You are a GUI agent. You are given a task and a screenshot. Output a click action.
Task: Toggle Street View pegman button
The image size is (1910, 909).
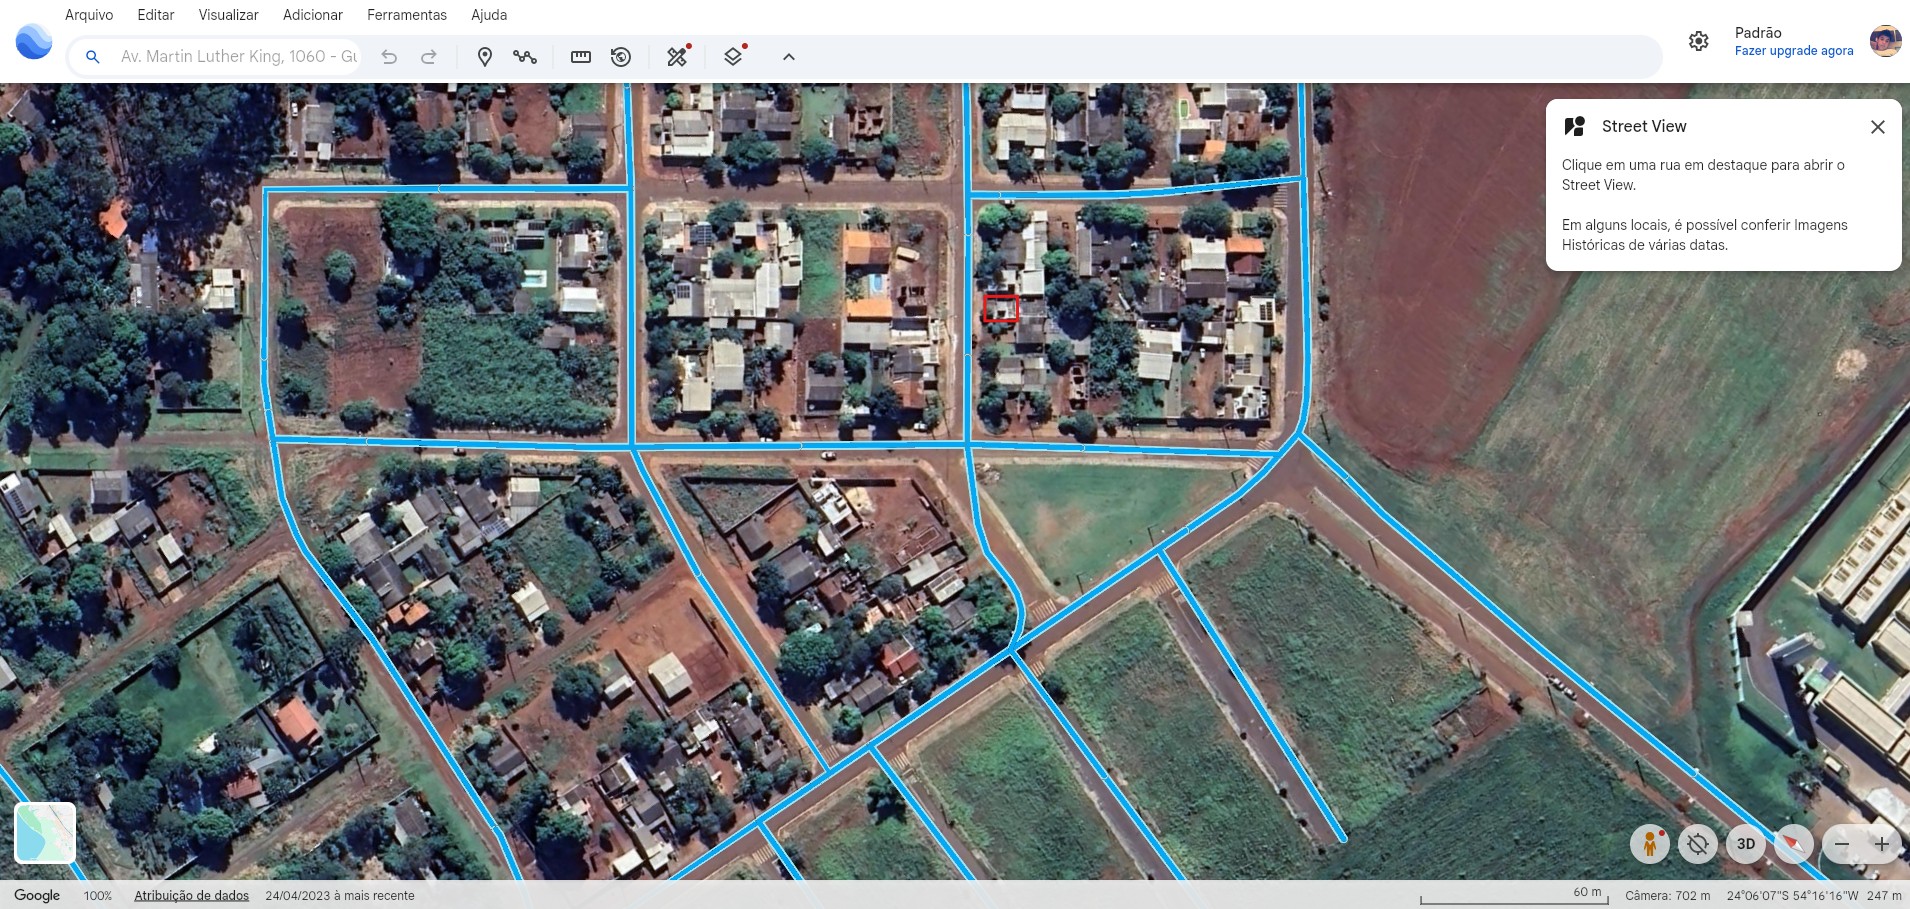tap(1649, 844)
